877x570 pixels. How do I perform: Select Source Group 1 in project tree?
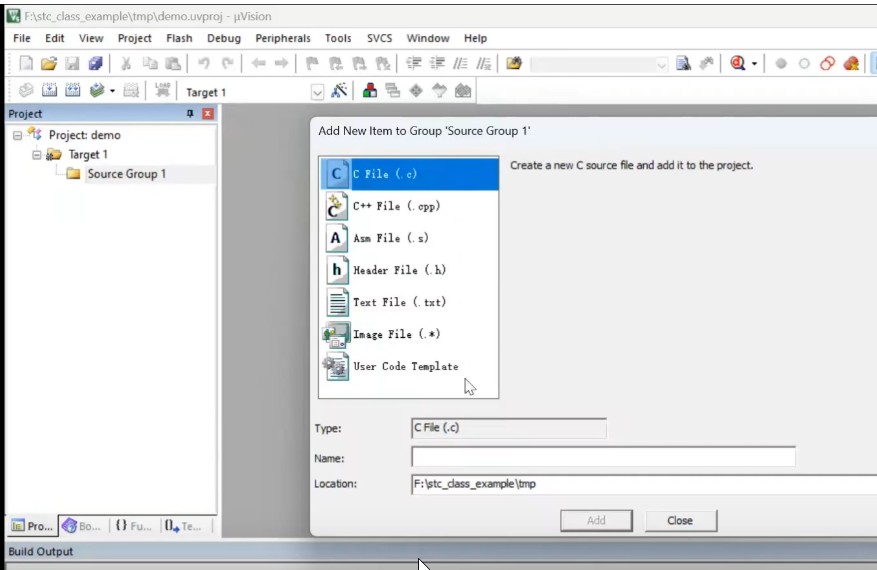point(126,174)
